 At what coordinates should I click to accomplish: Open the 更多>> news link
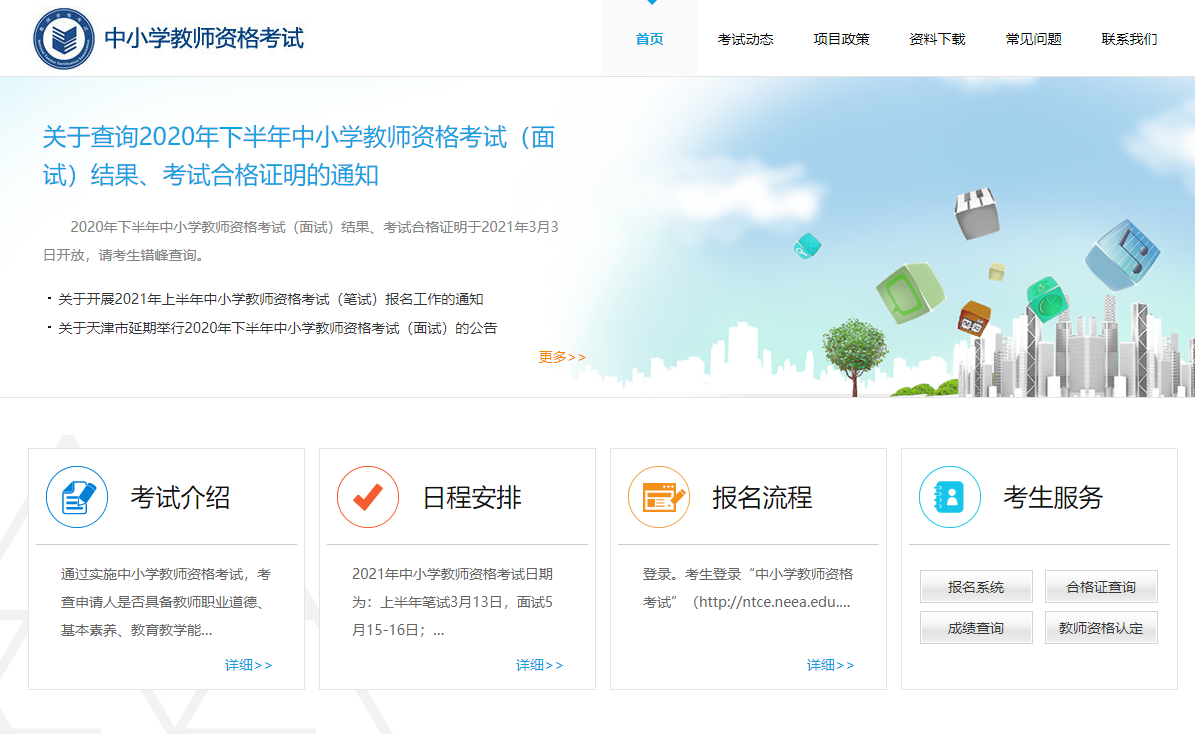(x=562, y=357)
